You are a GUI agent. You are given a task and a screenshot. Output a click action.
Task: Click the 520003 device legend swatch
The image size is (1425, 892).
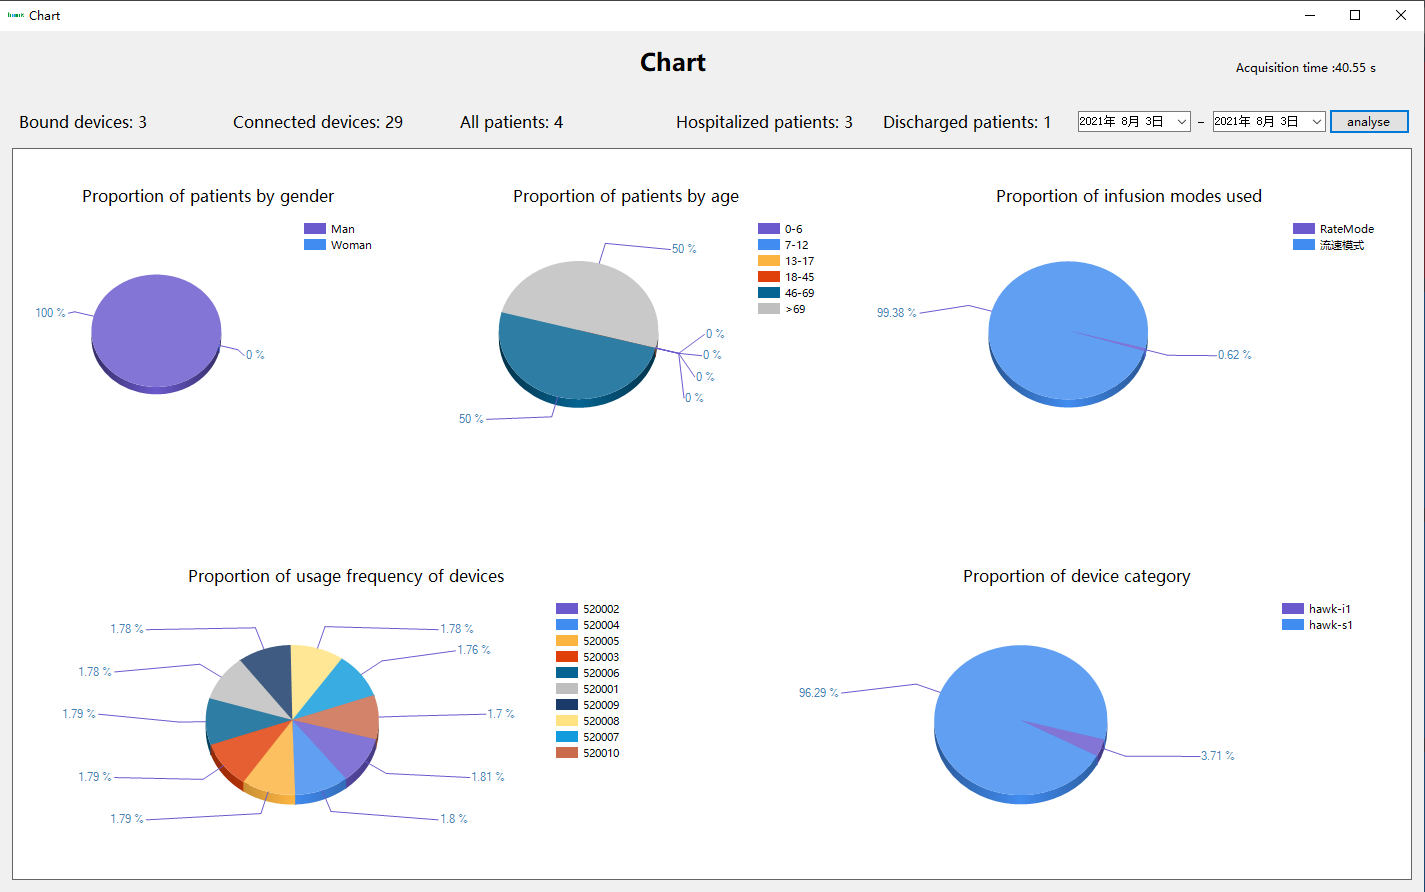tap(567, 657)
